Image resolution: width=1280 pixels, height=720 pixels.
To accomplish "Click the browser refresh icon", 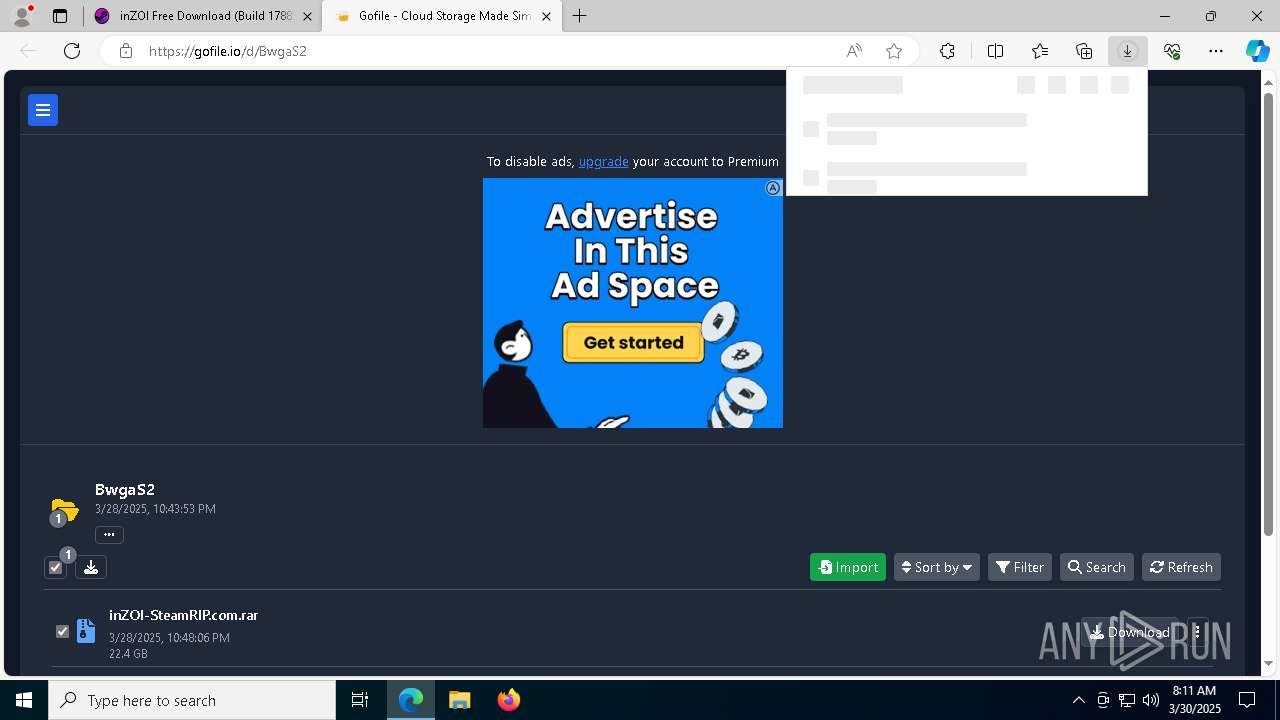I will click(x=72, y=51).
